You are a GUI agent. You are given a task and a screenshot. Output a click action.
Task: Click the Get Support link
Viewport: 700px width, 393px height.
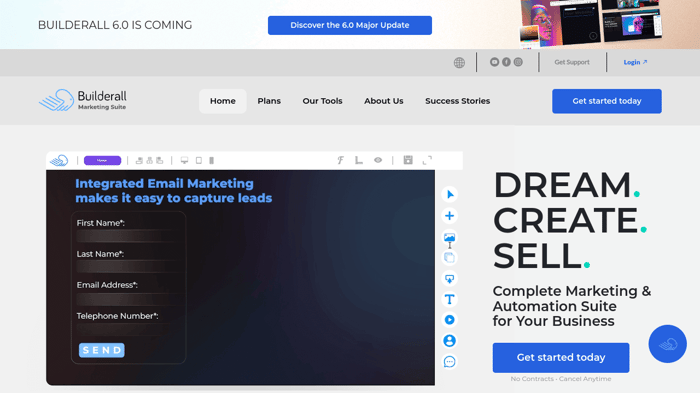coord(572,62)
